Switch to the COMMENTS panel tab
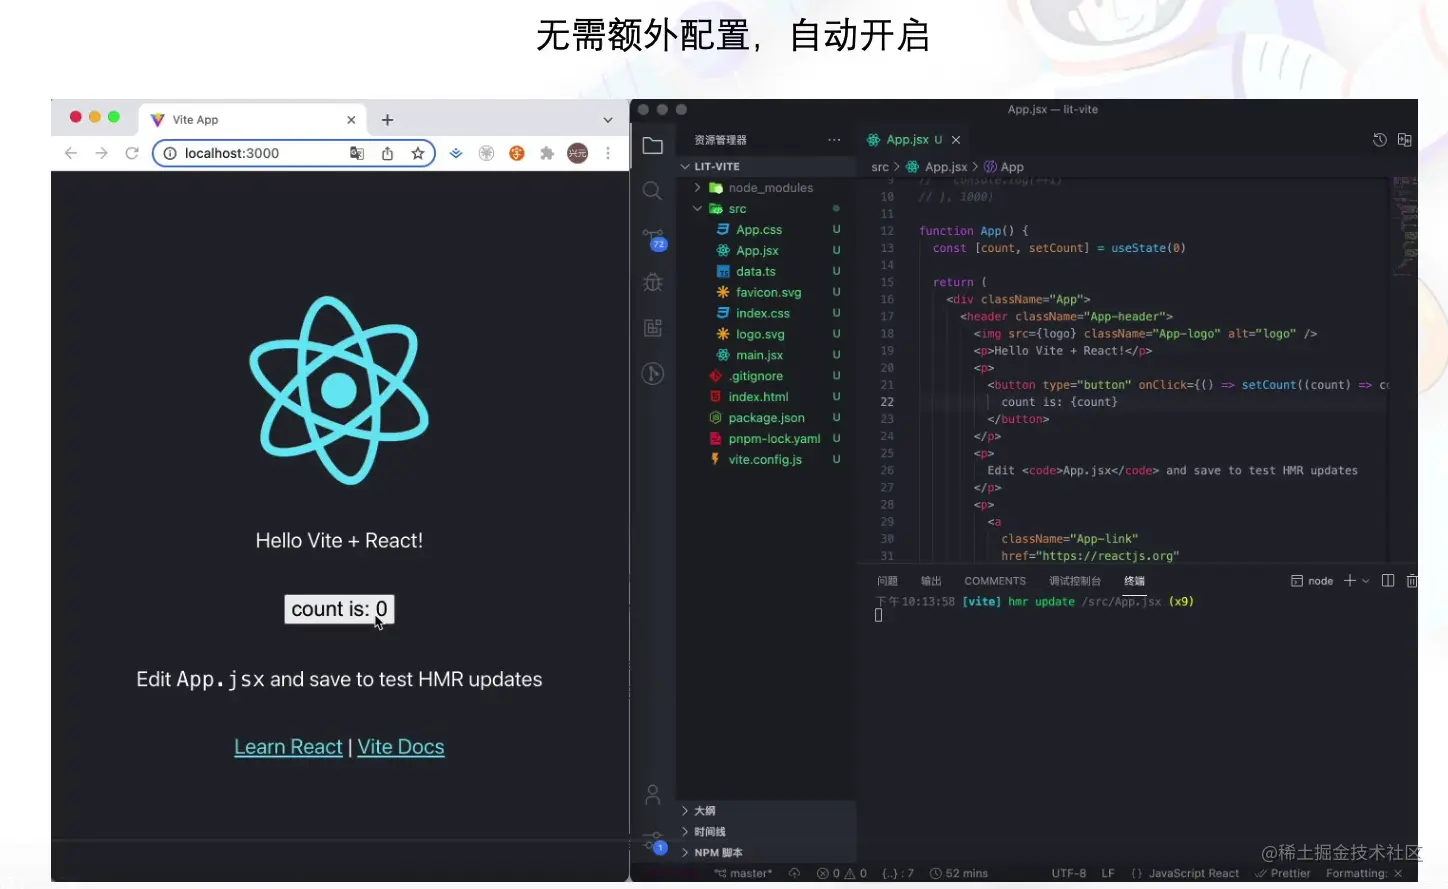This screenshot has width=1448, height=889. (995, 581)
